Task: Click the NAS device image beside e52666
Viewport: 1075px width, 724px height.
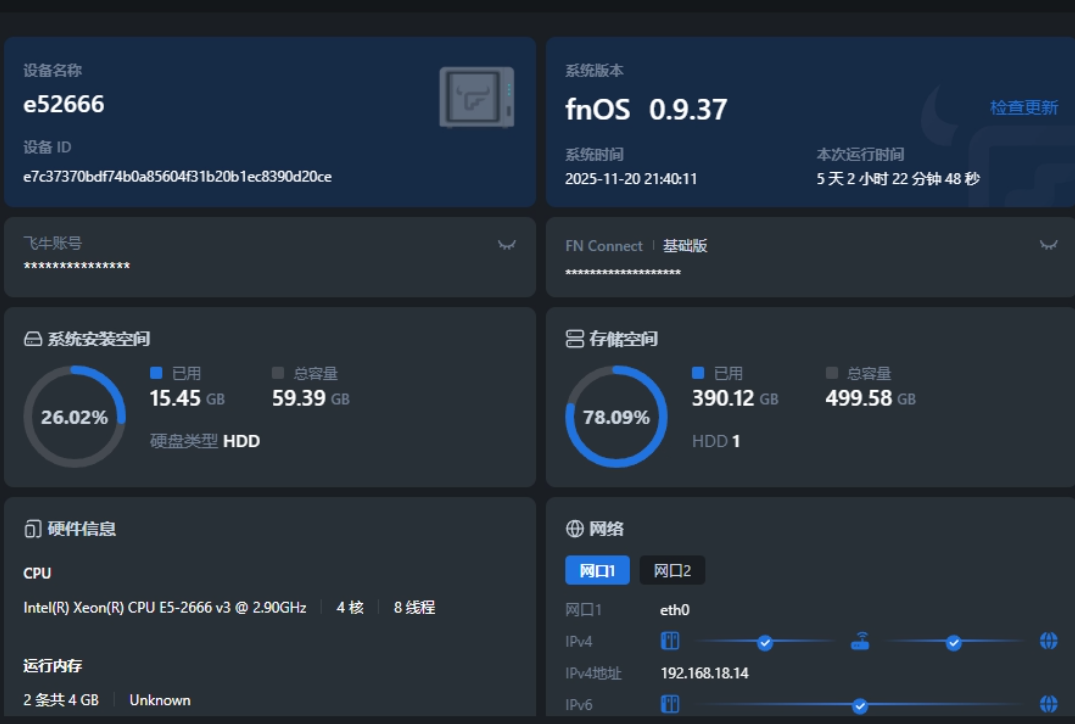Action: (x=477, y=97)
